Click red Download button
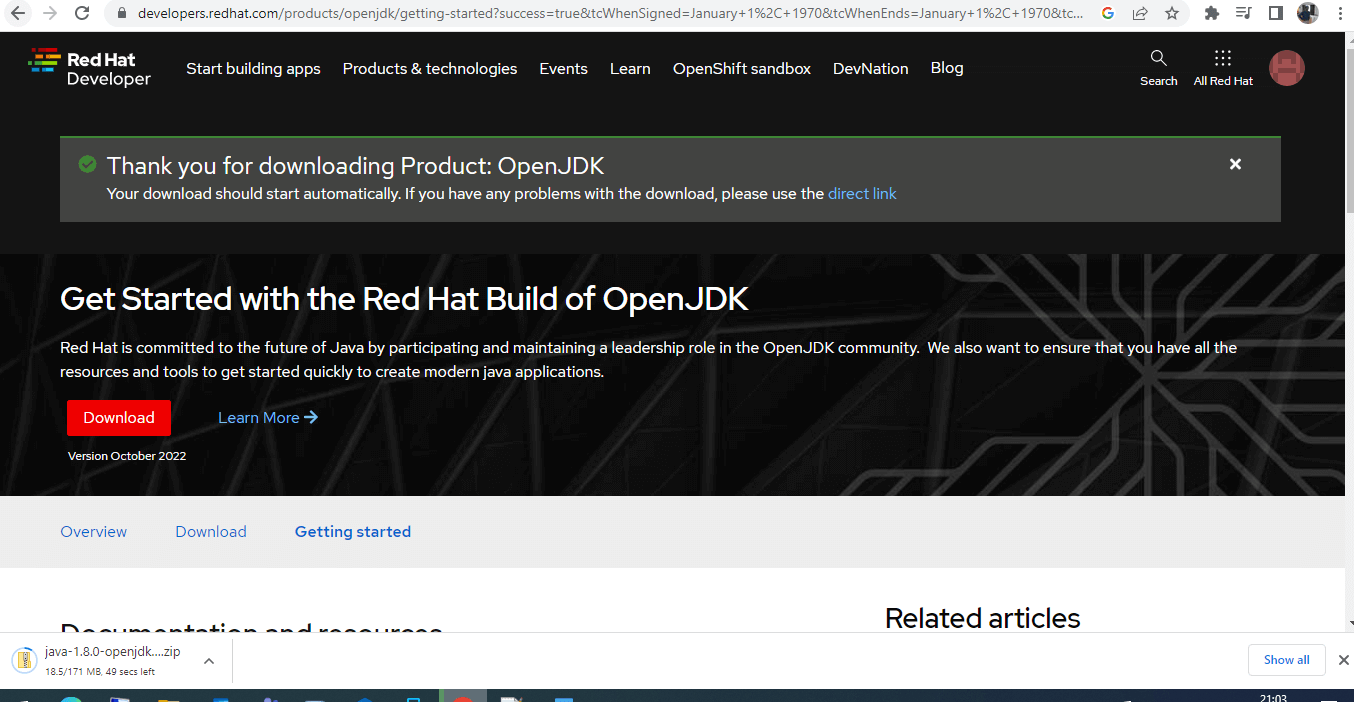The image size is (1354, 702). coord(119,418)
